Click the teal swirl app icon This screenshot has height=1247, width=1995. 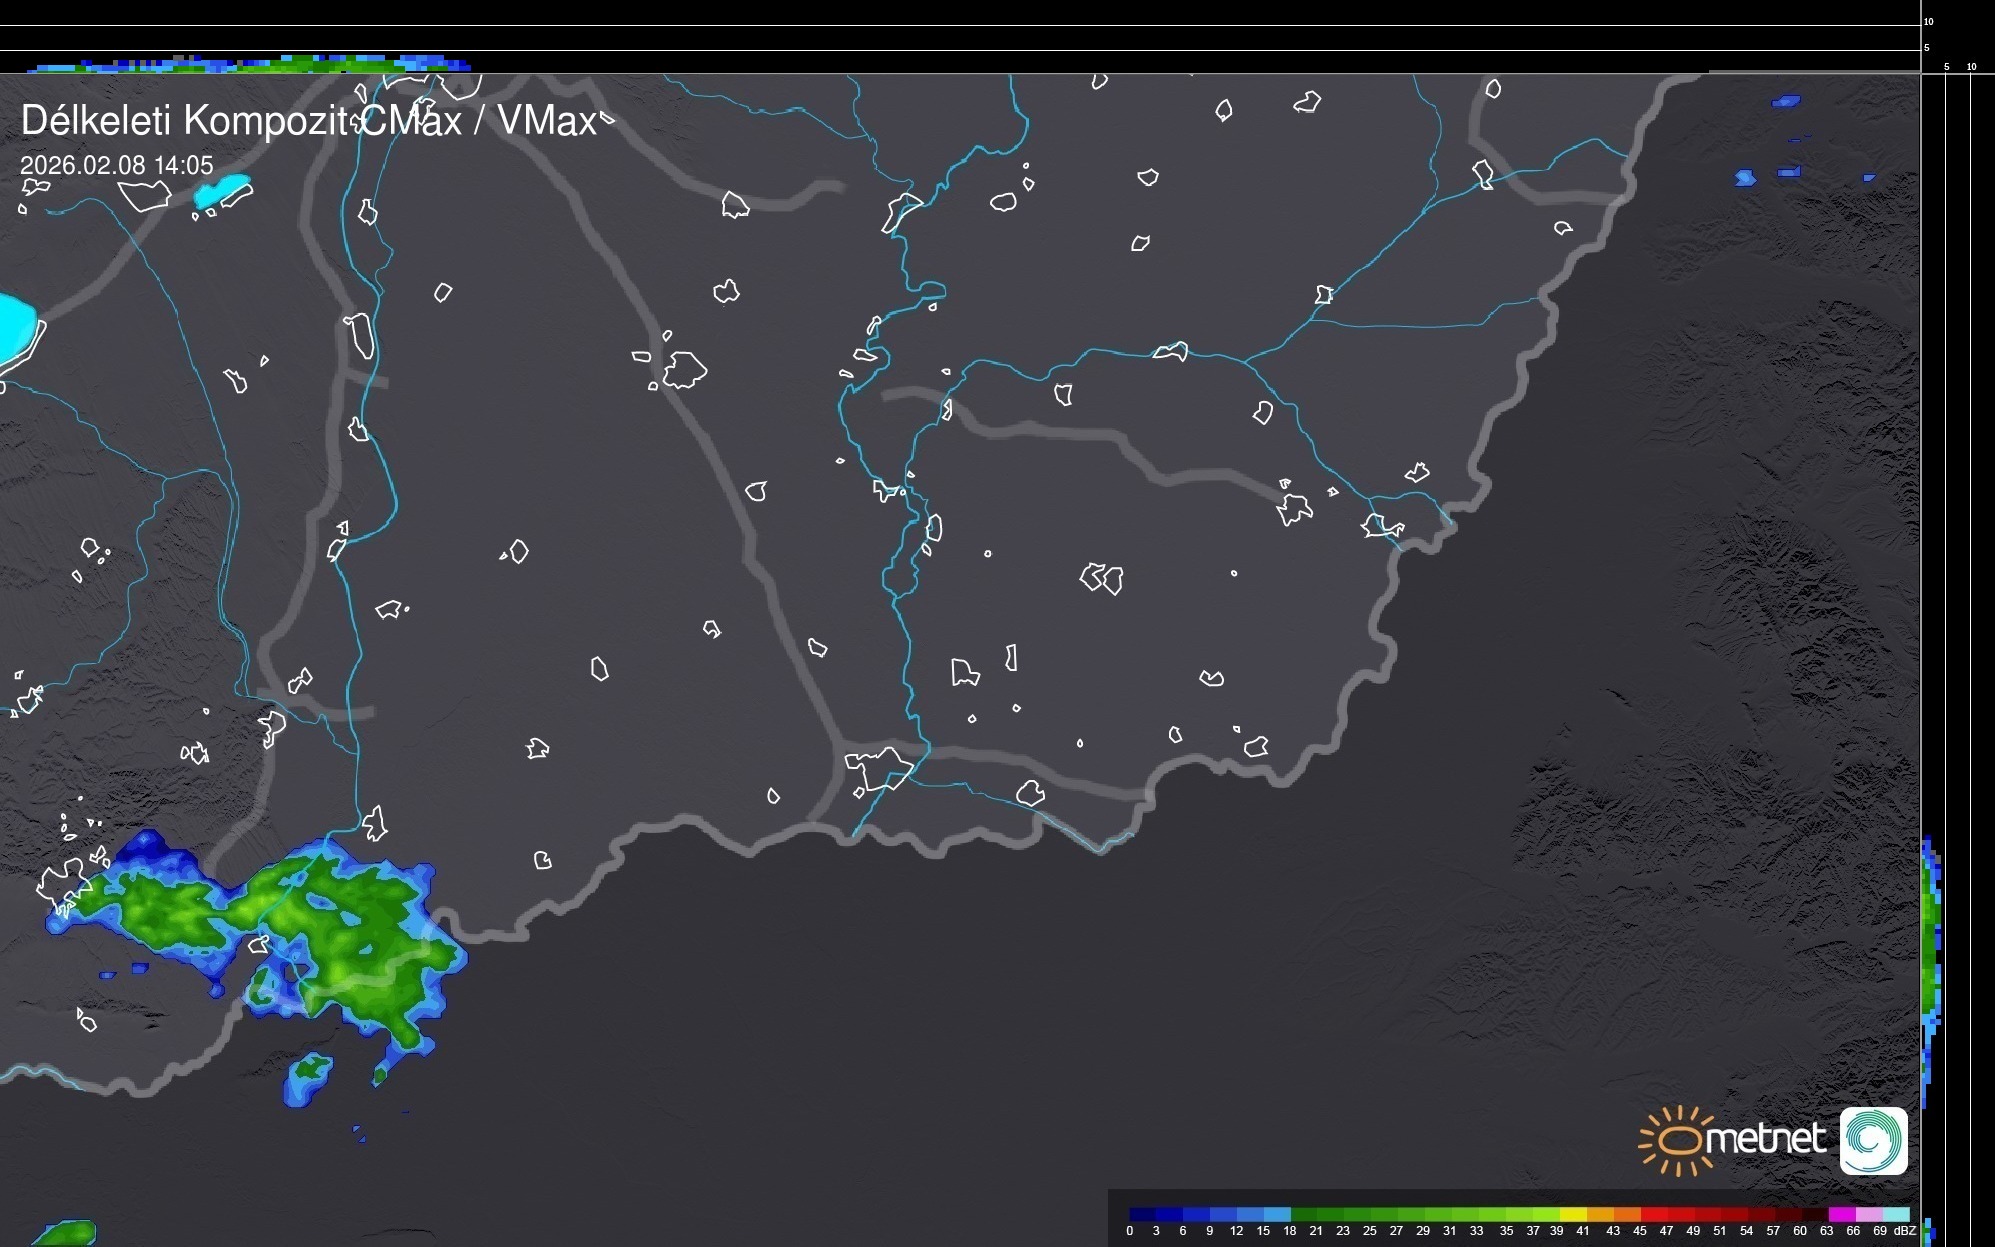pyautogui.click(x=1873, y=1140)
